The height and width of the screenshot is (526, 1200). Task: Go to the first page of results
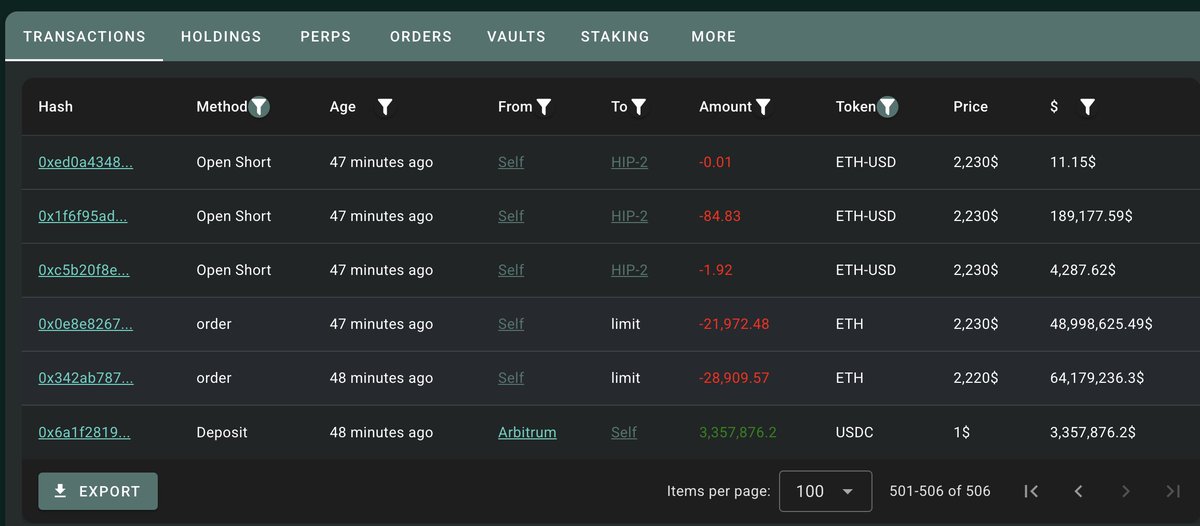pos(1031,491)
